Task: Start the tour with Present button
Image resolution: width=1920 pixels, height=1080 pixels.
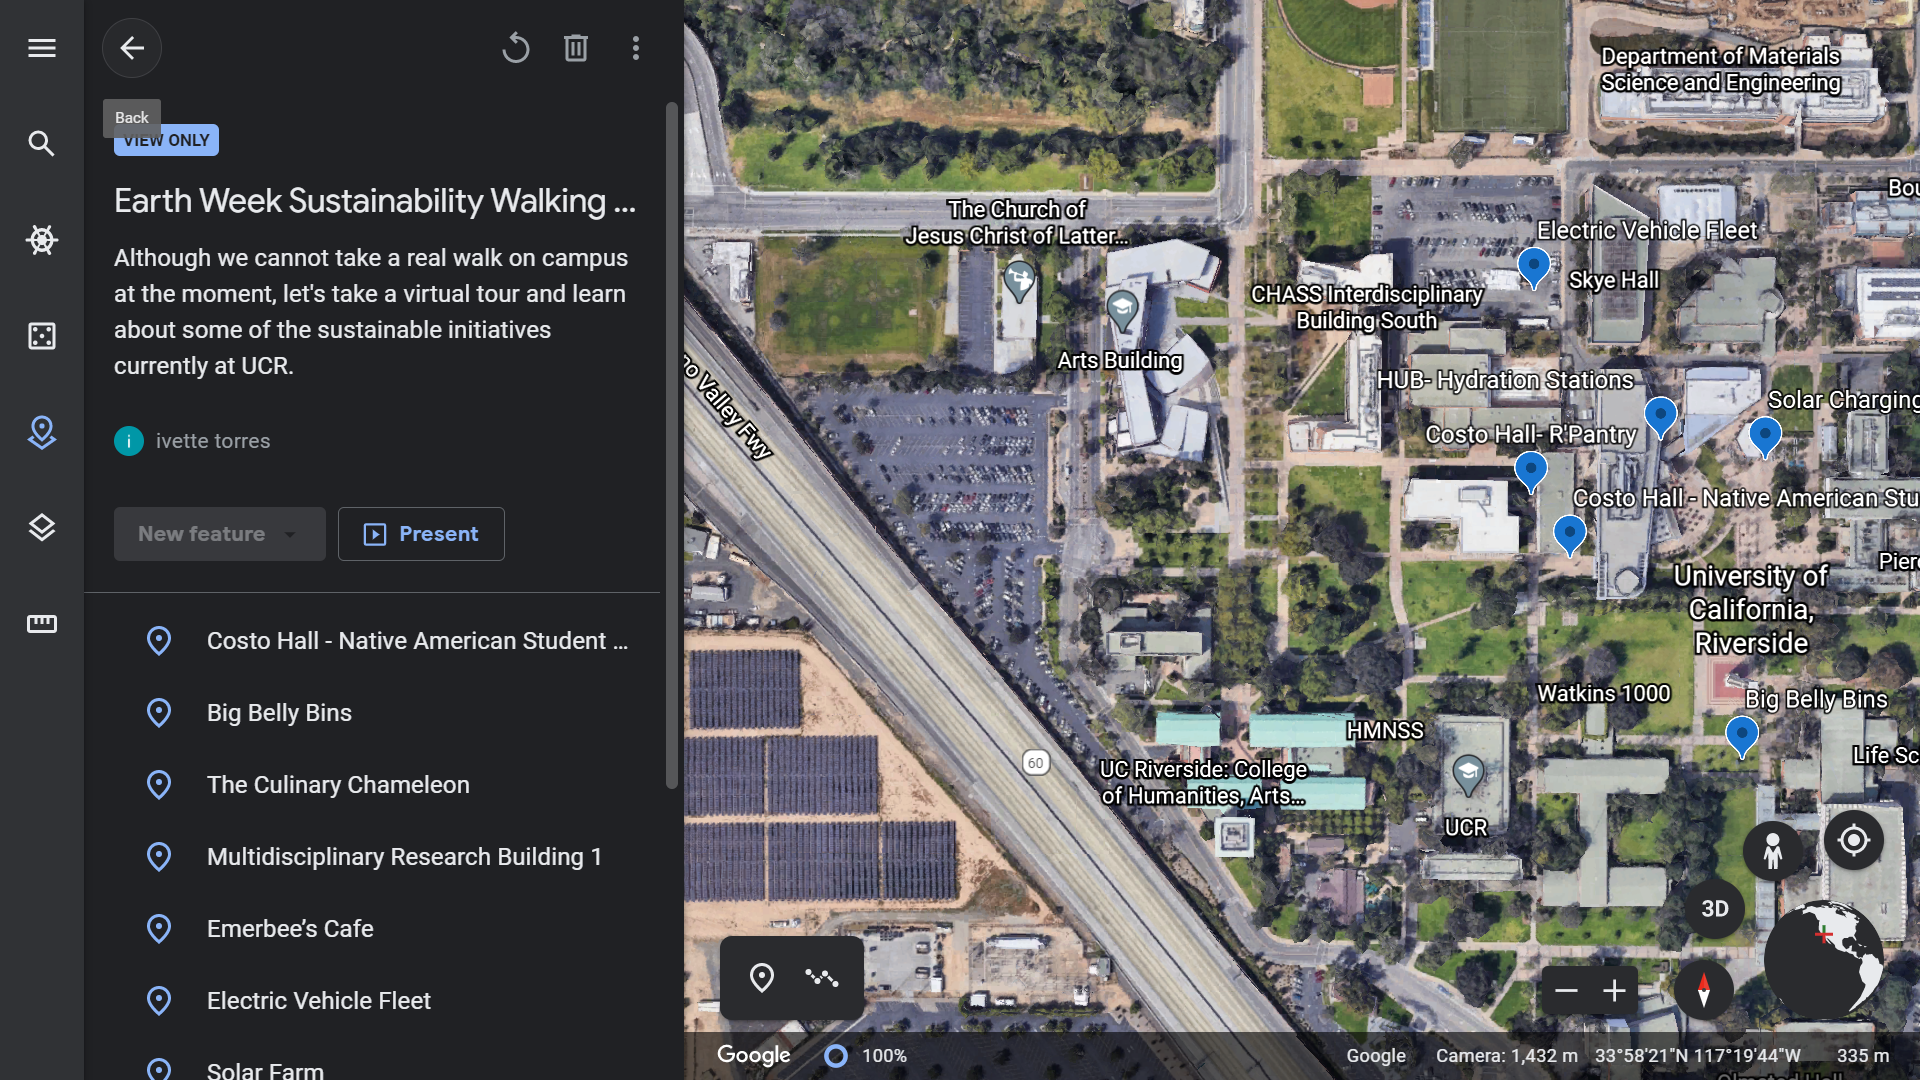Action: [421, 534]
